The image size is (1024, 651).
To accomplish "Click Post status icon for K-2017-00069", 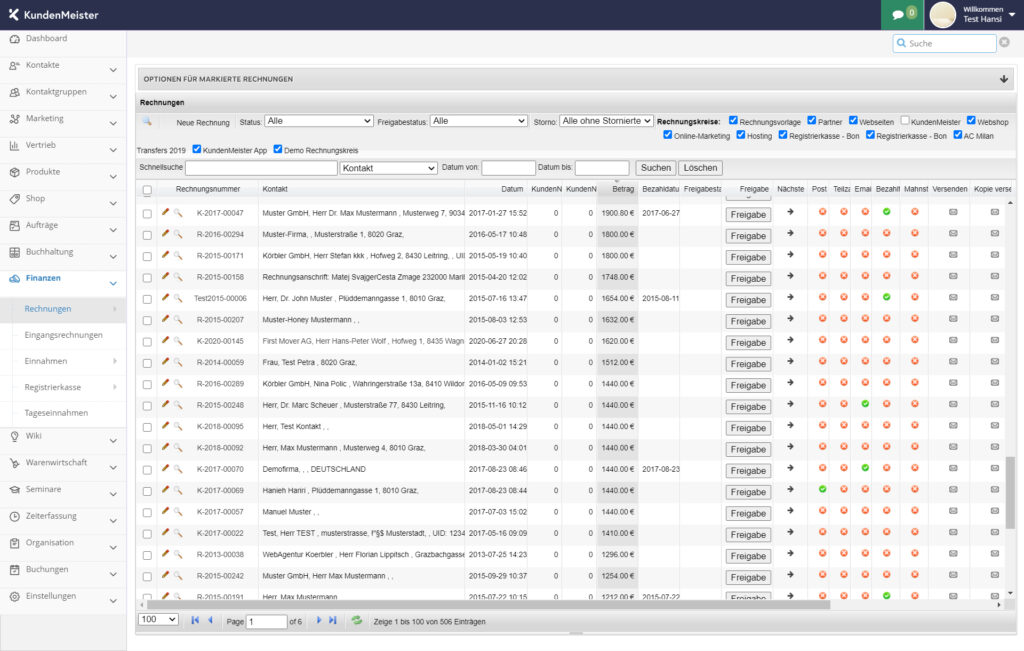I will point(822,489).
